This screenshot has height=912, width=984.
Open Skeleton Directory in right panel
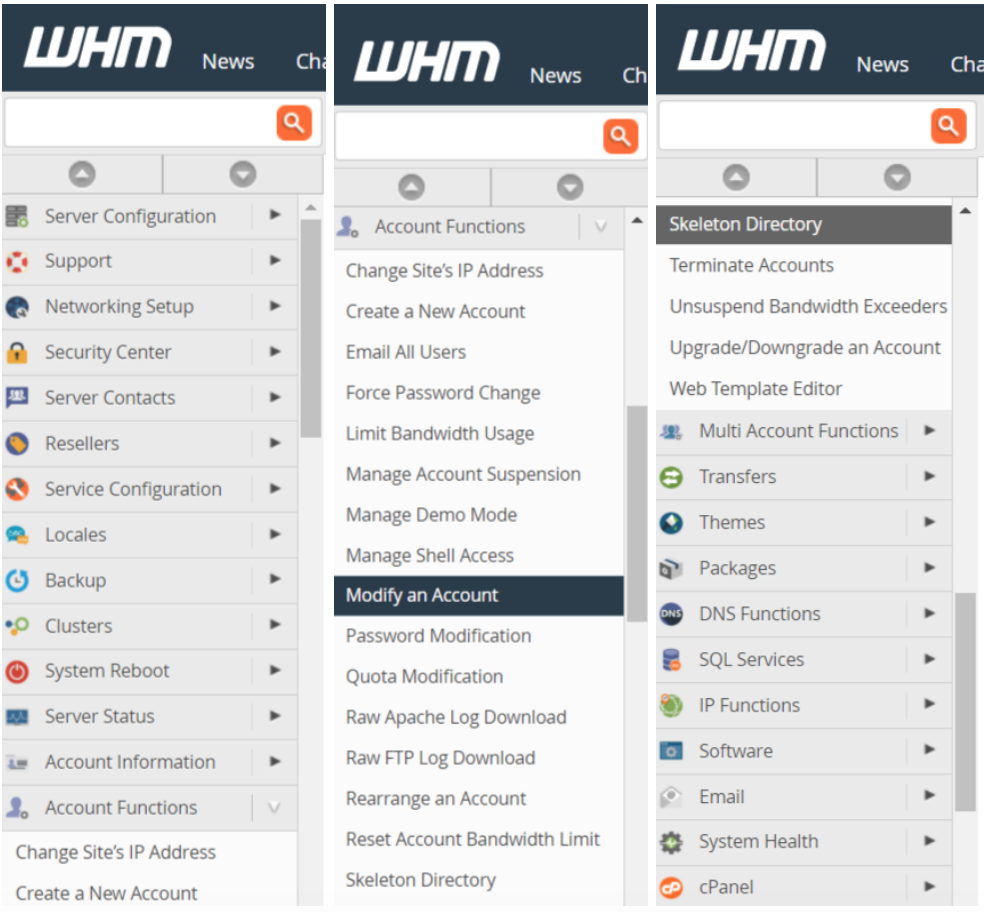tap(804, 224)
